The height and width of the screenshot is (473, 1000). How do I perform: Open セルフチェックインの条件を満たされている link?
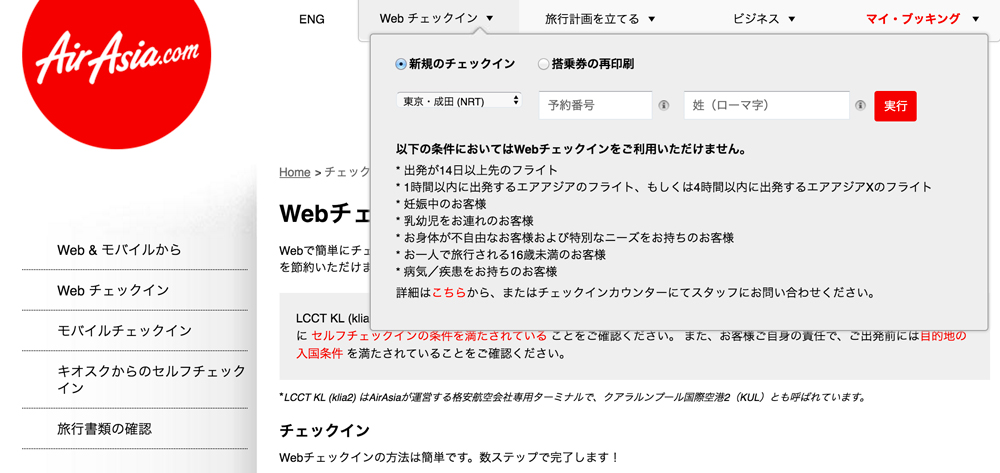pyautogui.click(x=429, y=336)
